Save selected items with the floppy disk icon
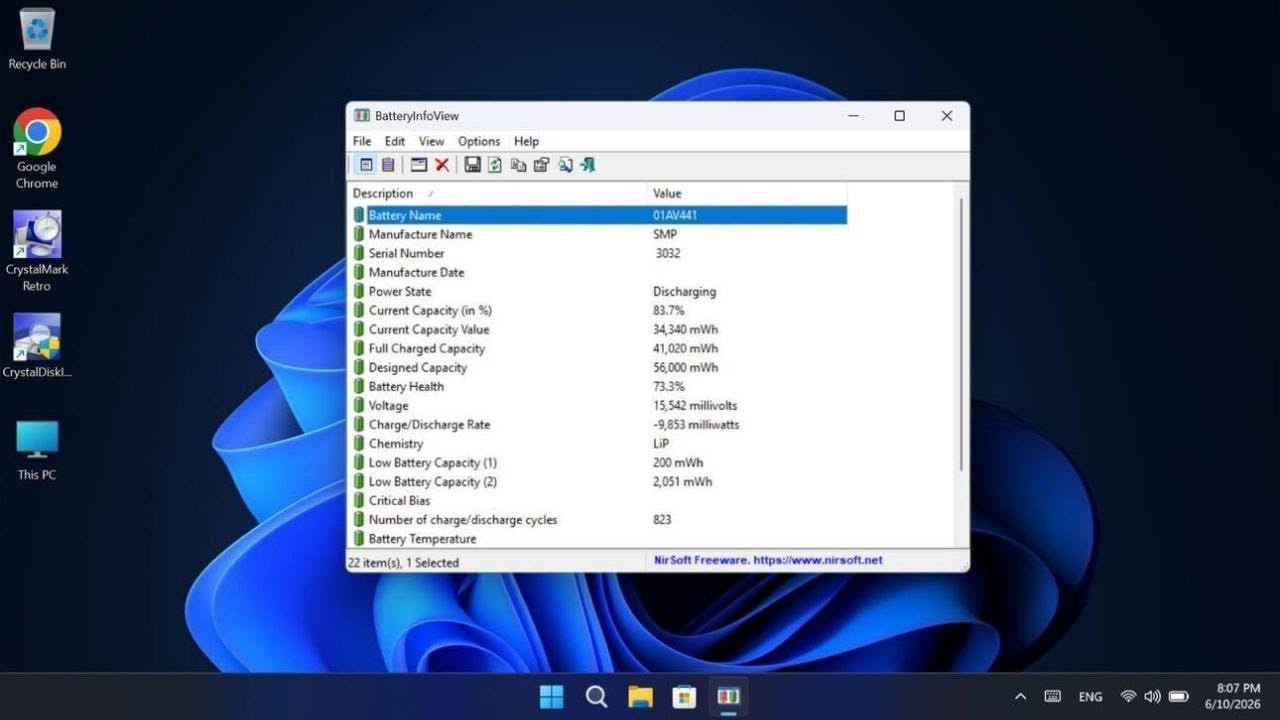Image resolution: width=1280 pixels, height=720 pixels. pyautogui.click(x=472, y=165)
